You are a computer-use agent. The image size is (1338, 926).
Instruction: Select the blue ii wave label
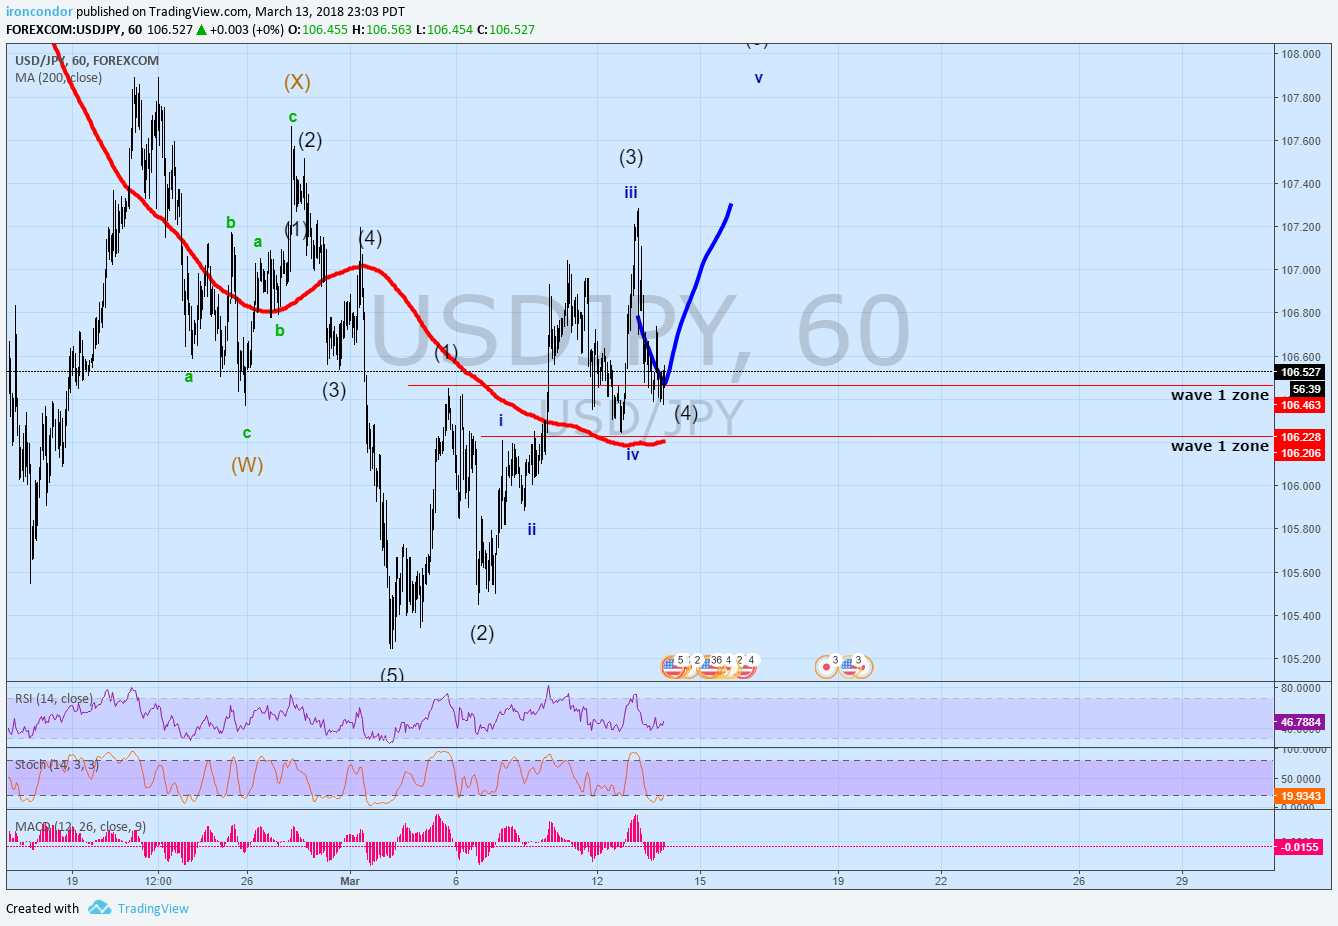[532, 529]
